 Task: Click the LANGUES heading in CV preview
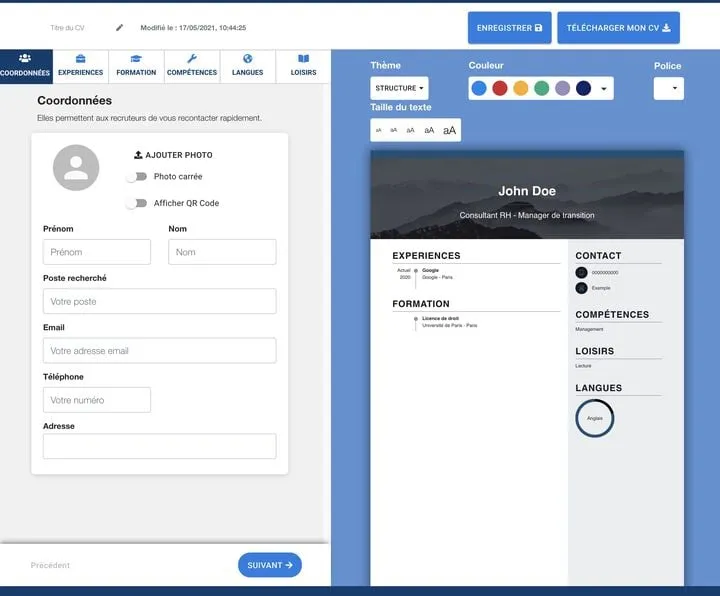click(599, 388)
